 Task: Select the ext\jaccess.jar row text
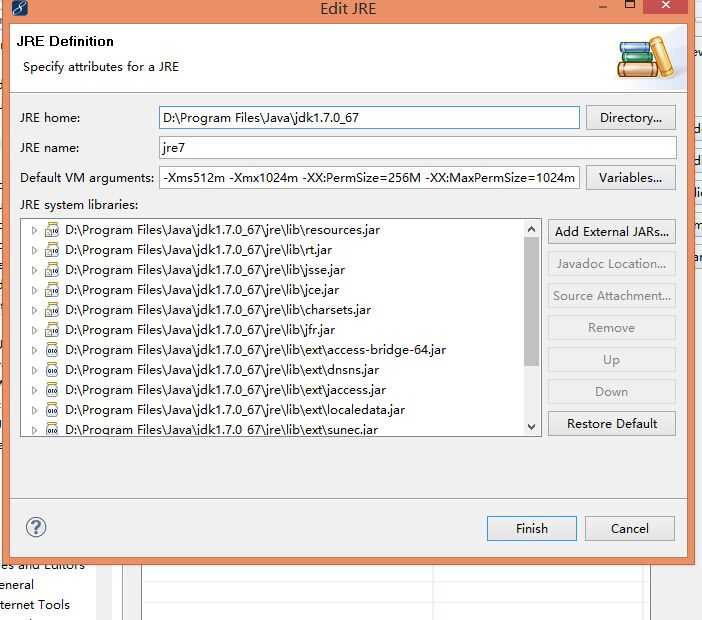[x=226, y=390]
